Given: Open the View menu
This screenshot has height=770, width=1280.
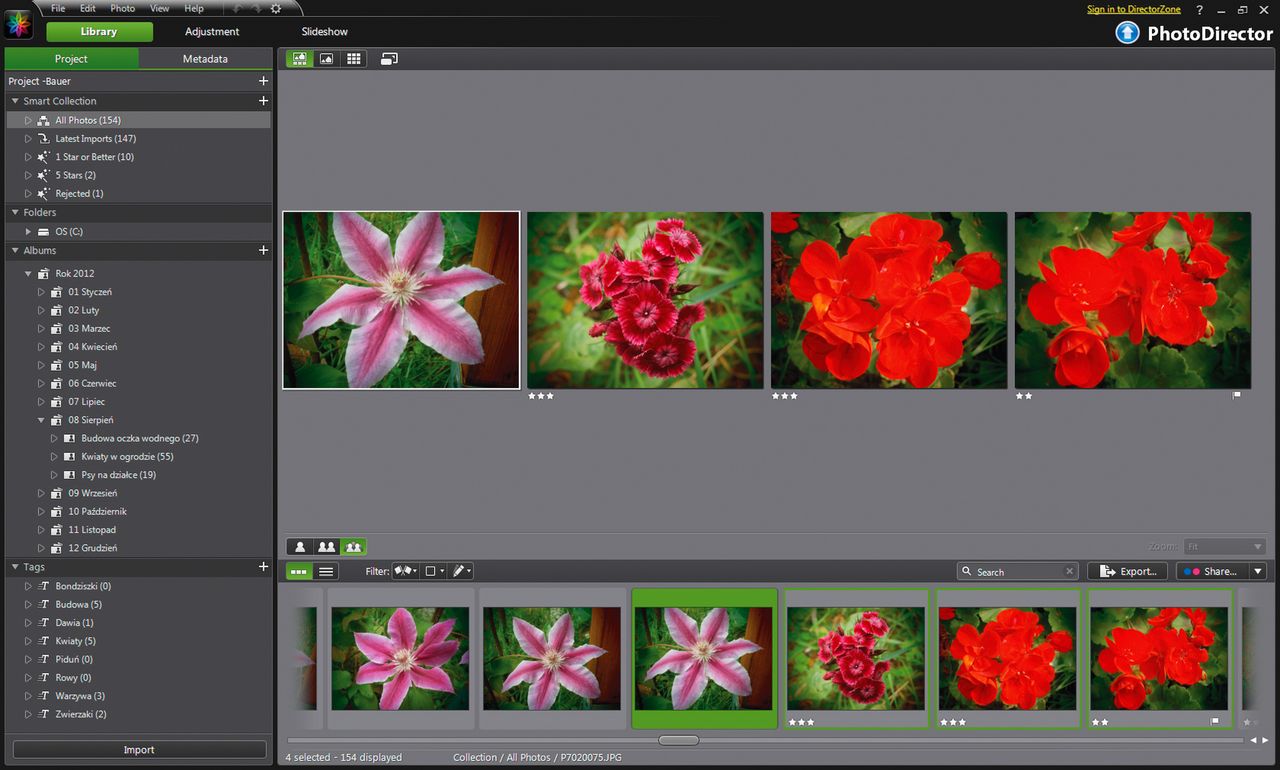Looking at the screenshot, I should click(x=159, y=9).
